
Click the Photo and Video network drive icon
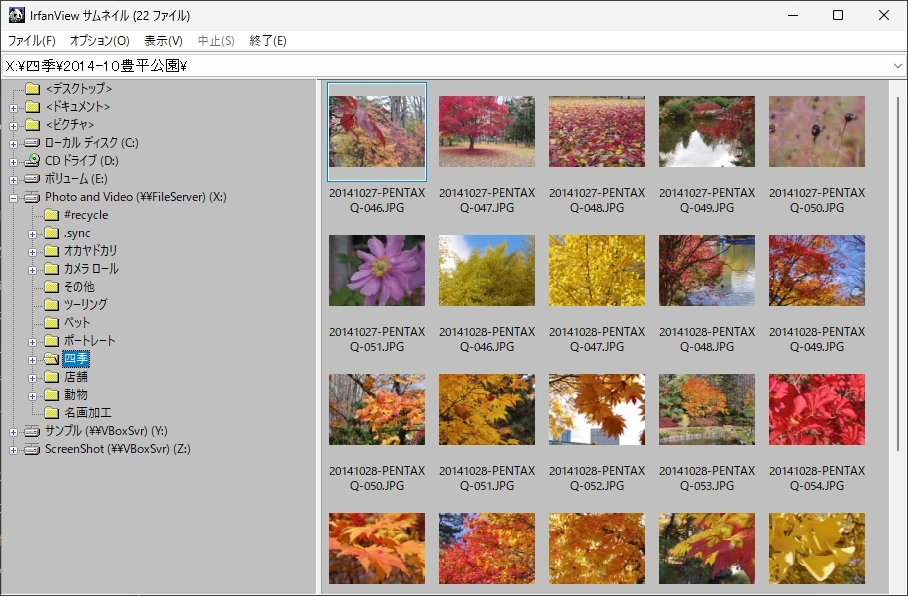point(32,198)
